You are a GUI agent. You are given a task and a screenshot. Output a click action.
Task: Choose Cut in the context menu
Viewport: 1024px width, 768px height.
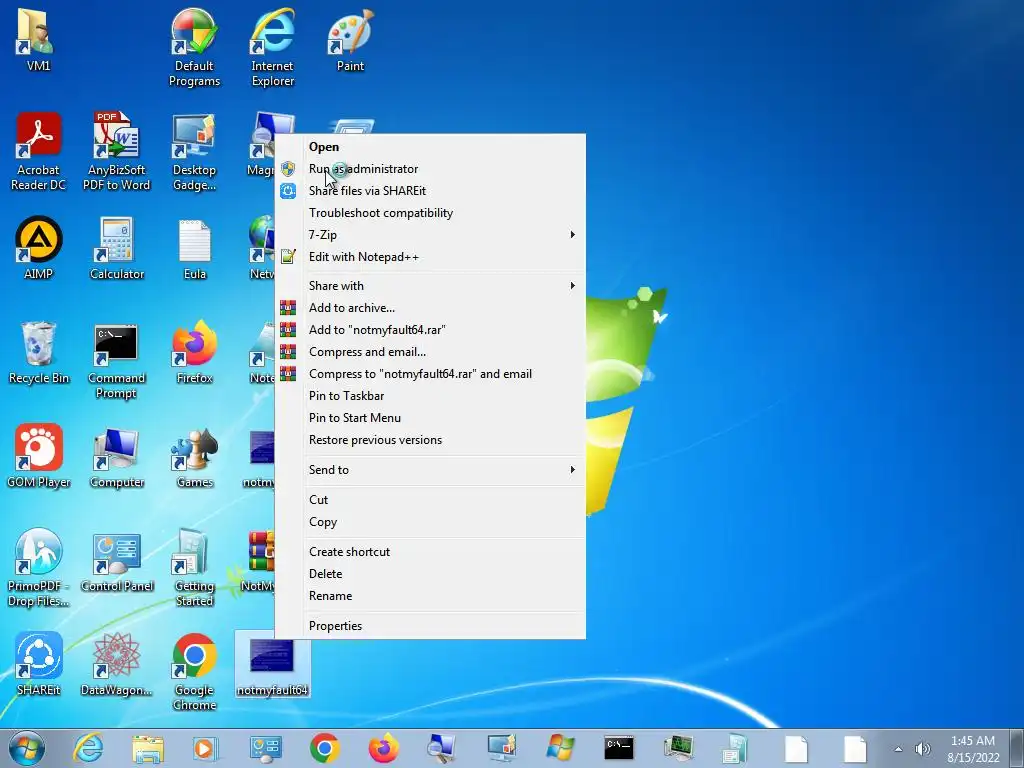point(430,500)
